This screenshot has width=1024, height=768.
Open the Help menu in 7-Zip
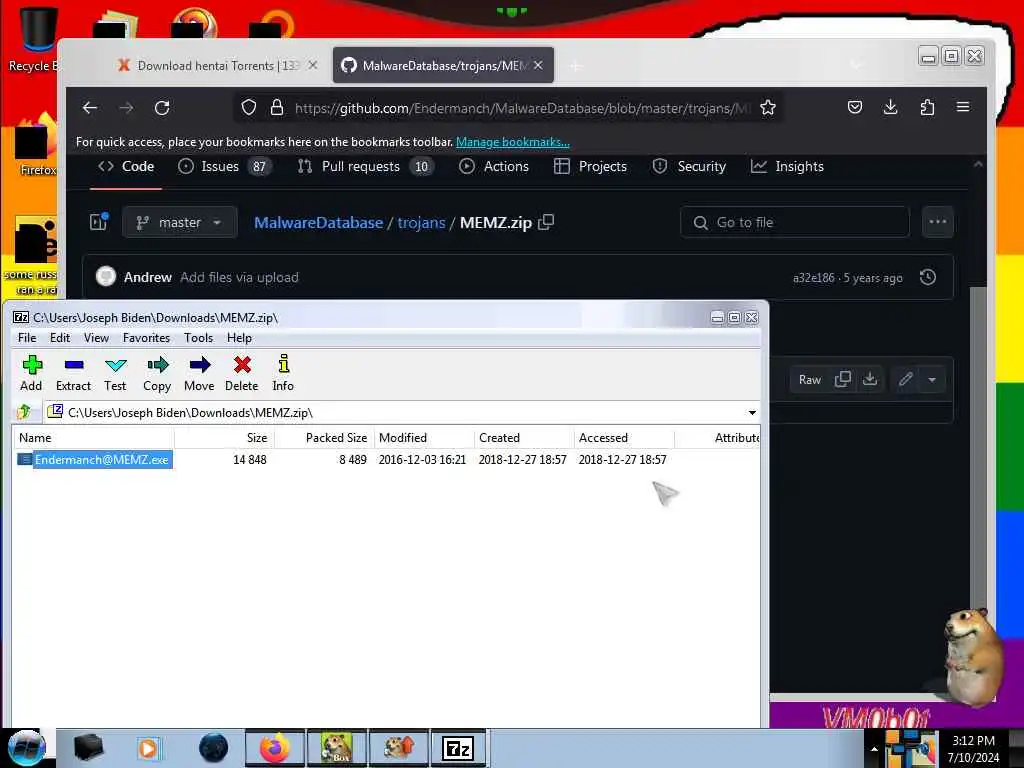pyautogui.click(x=239, y=338)
